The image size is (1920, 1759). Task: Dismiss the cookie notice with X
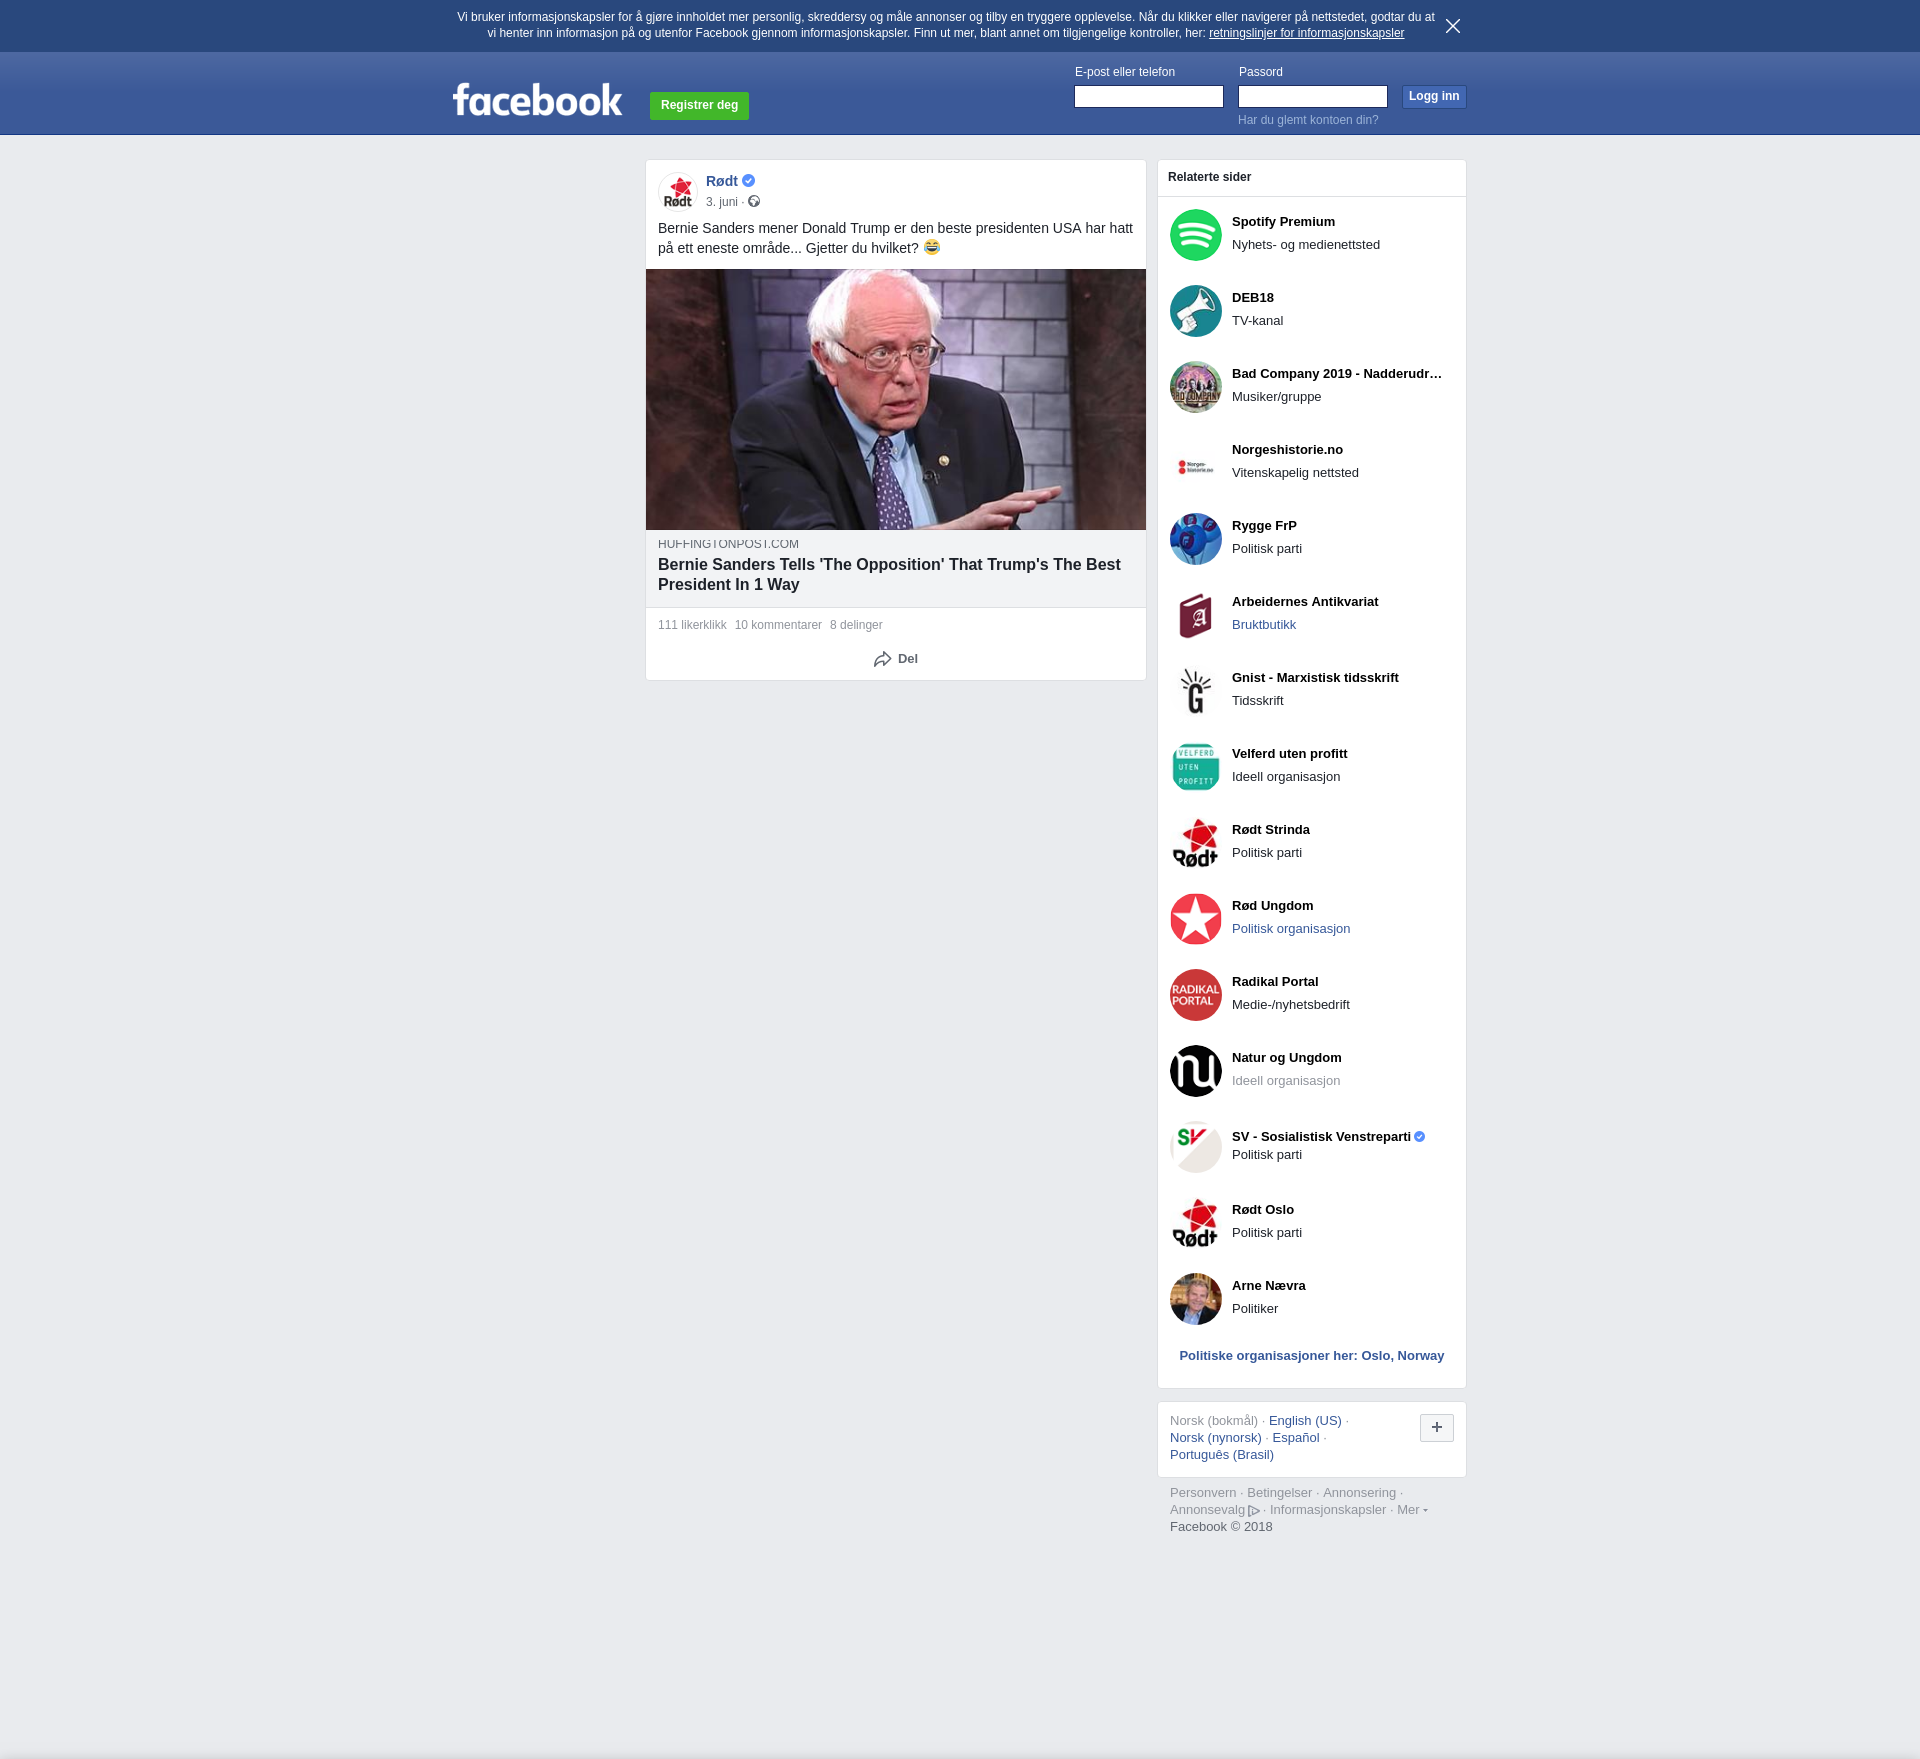(x=1453, y=26)
